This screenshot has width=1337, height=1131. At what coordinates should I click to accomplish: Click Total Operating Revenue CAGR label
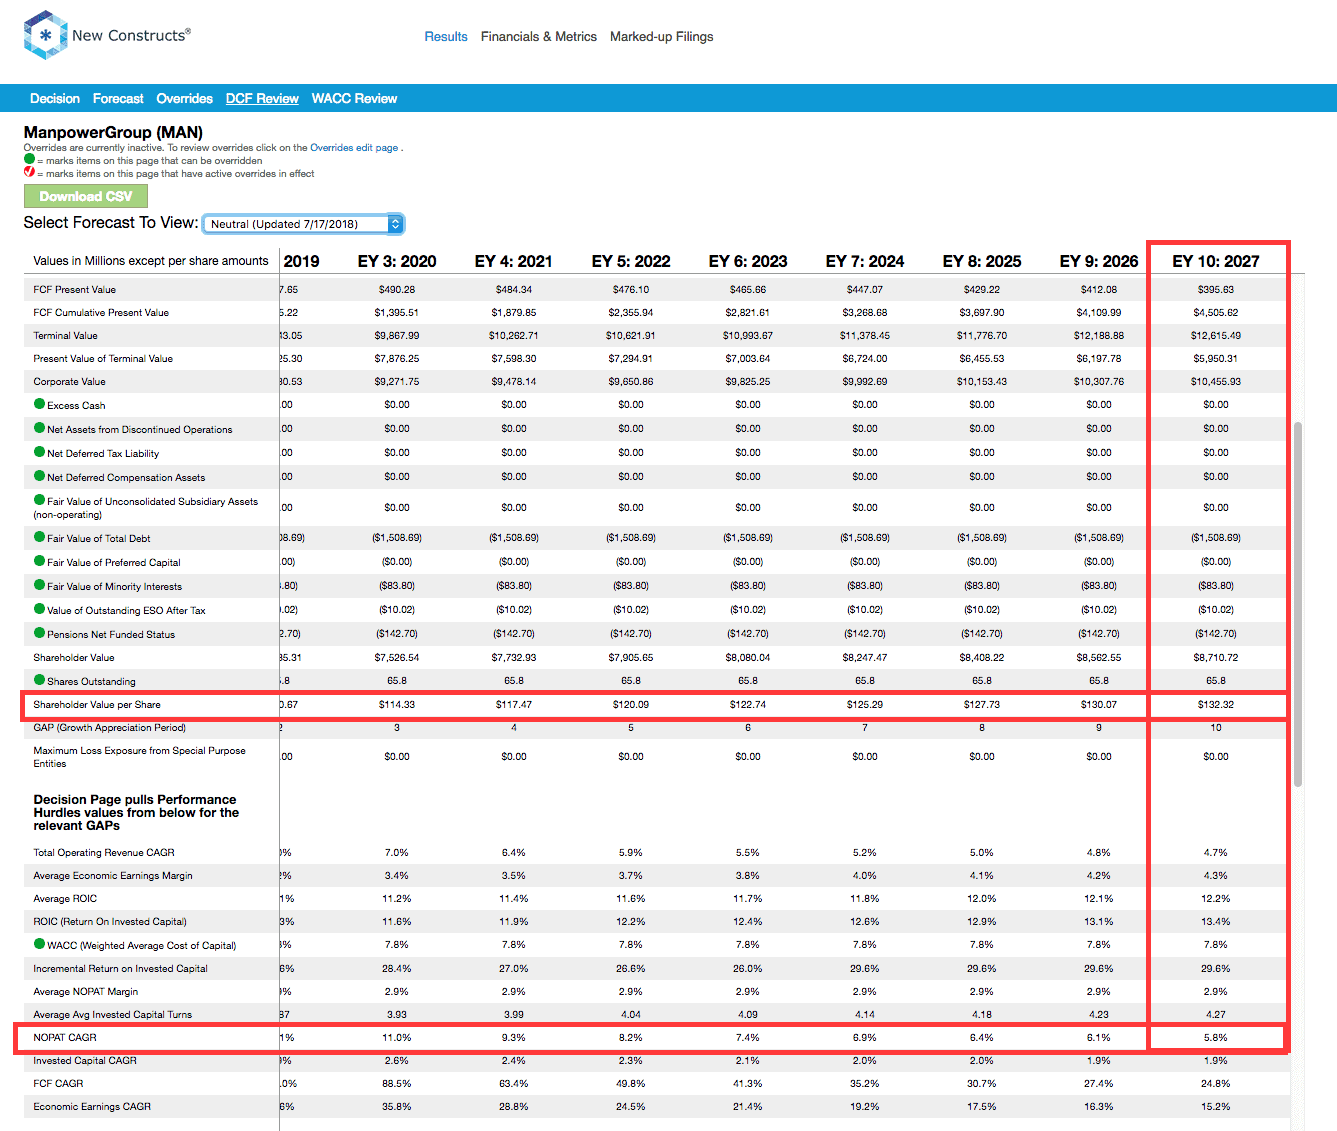coord(104,852)
